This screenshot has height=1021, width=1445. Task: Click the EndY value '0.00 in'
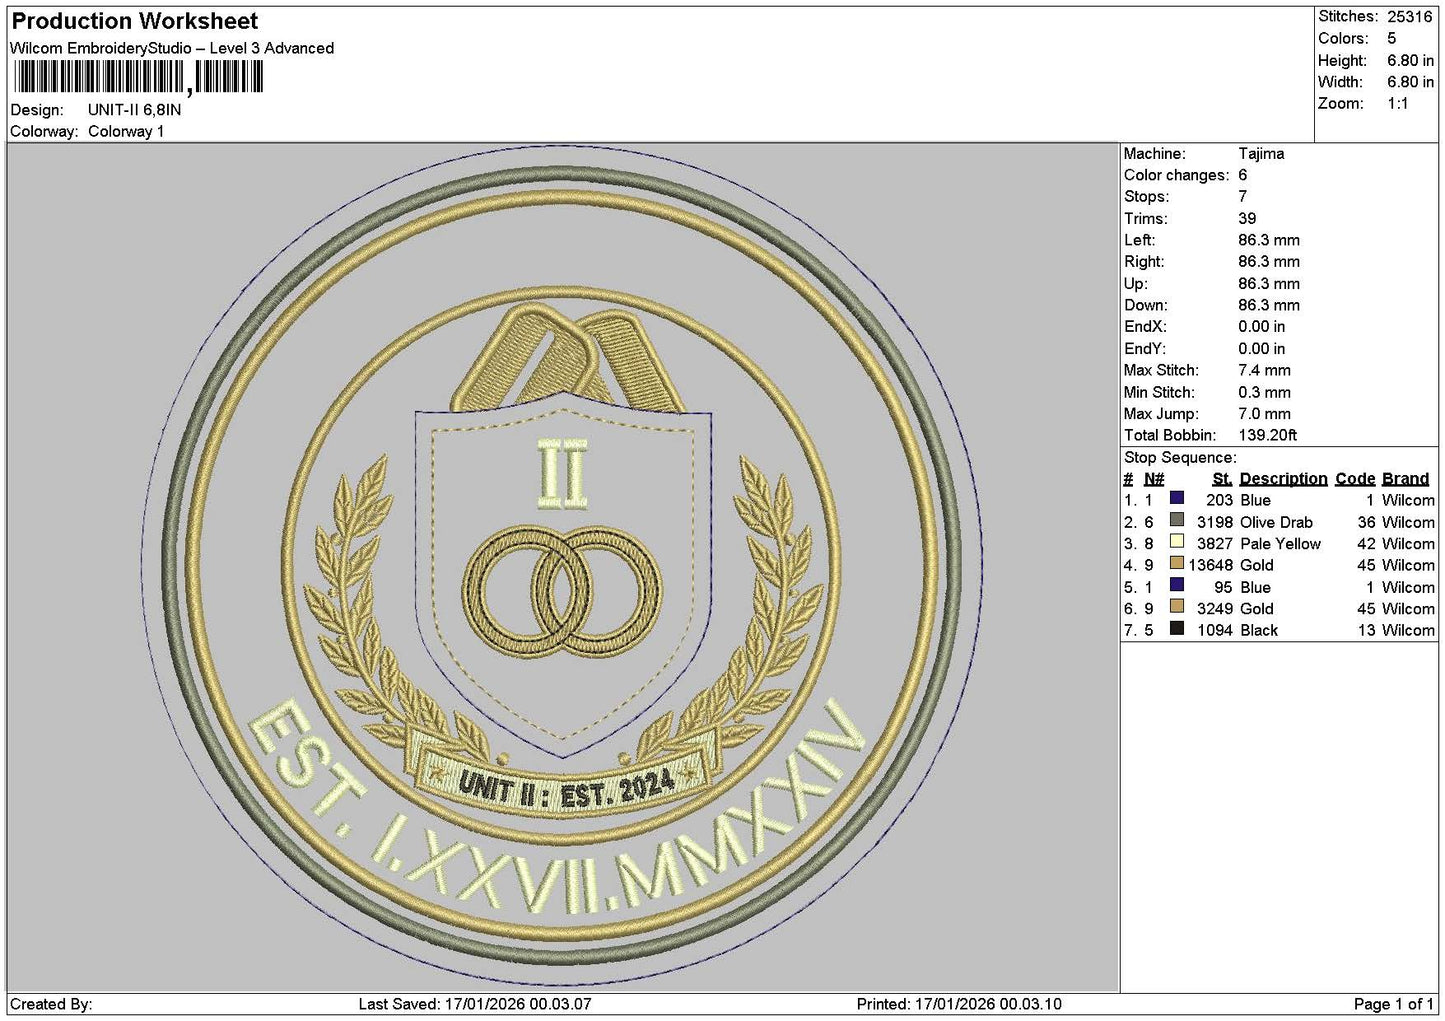pos(1262,349)
